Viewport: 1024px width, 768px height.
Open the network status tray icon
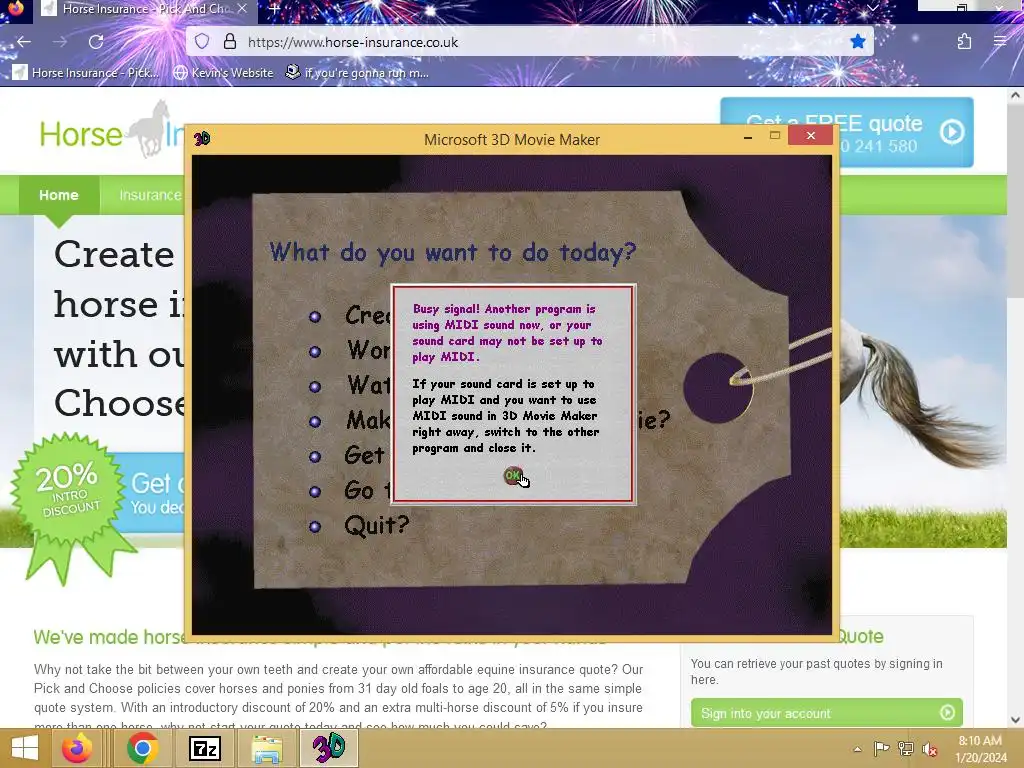tap(906, 749)
